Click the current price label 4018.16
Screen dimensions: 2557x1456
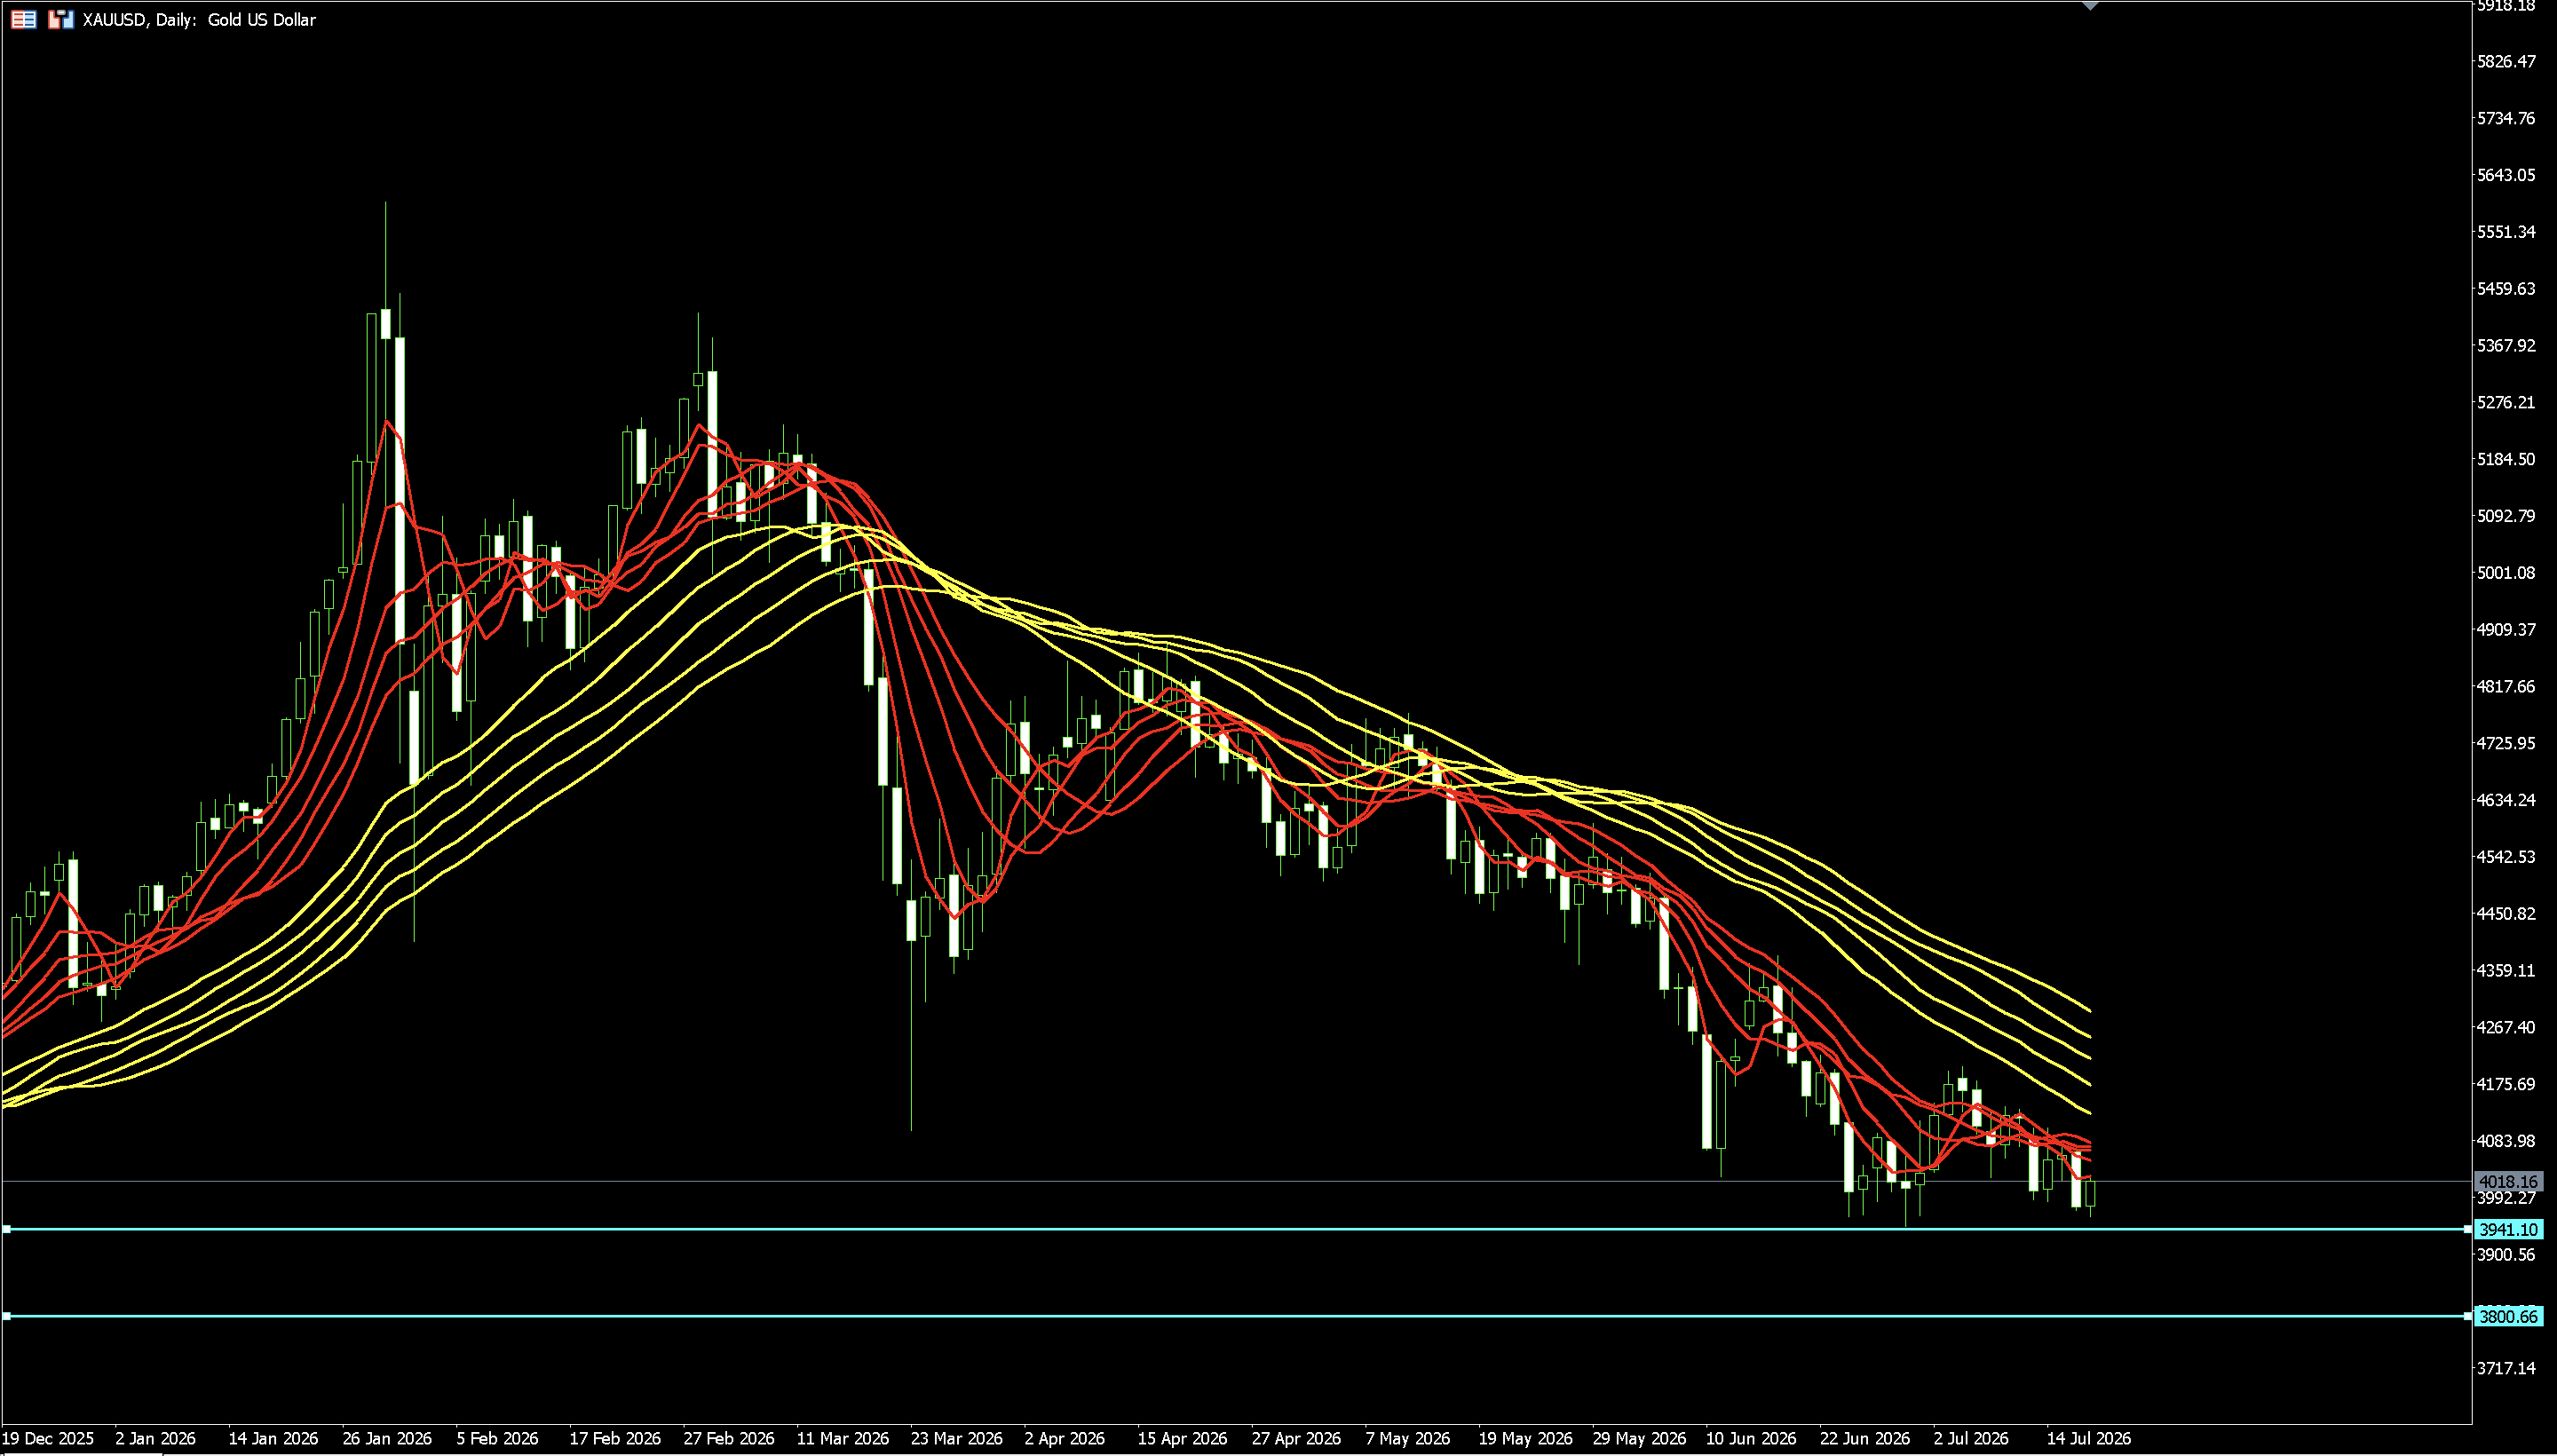point(2508,1182)
